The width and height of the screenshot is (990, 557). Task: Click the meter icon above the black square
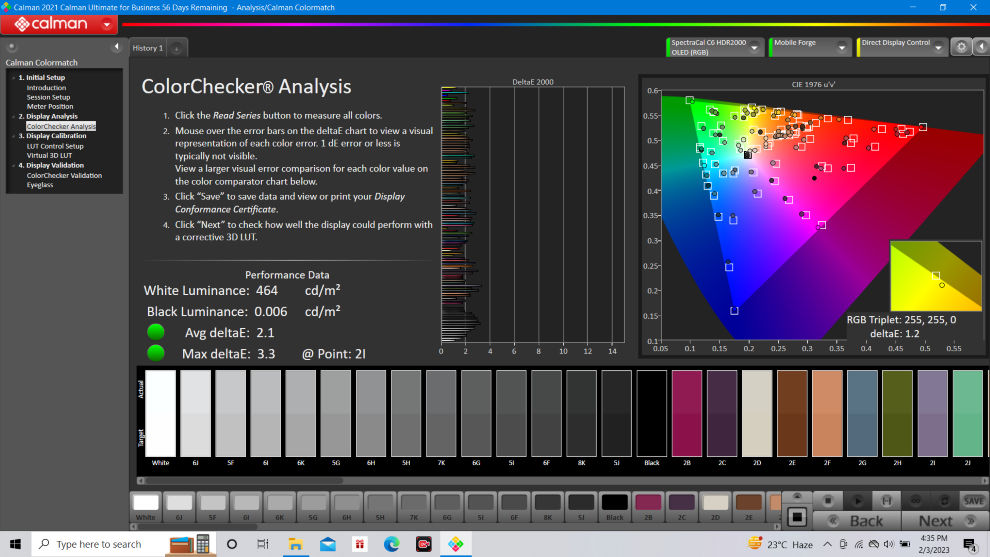pos(797,497)
